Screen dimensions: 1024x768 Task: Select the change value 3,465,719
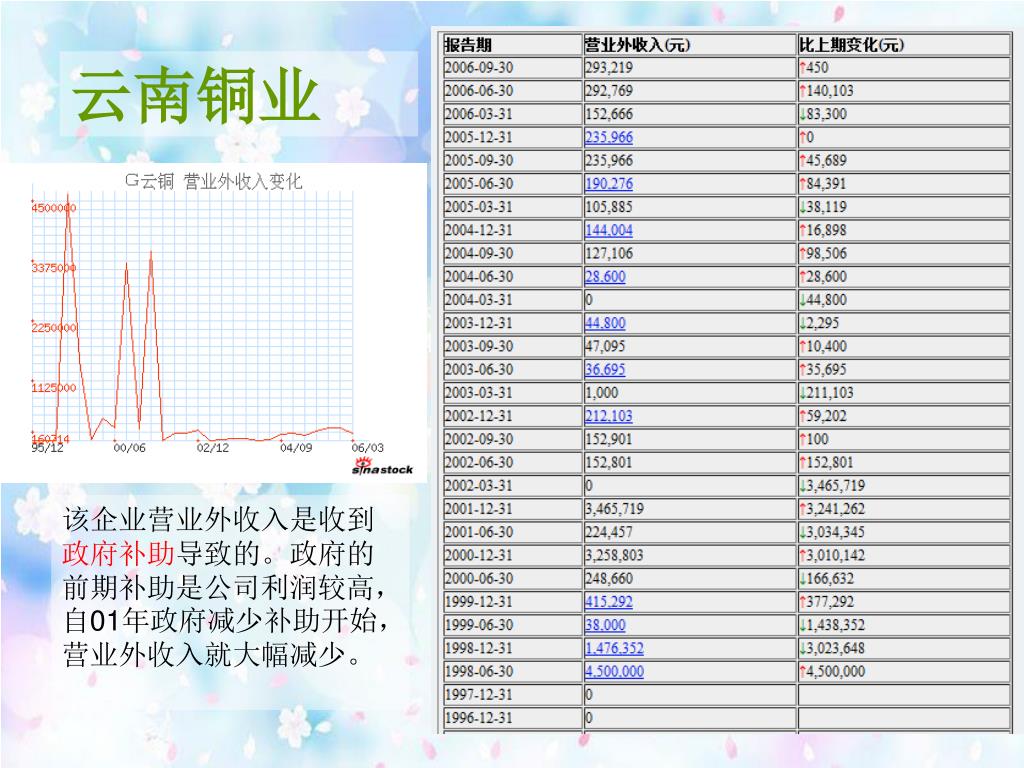pyautogui.click(x=835, y=485)
